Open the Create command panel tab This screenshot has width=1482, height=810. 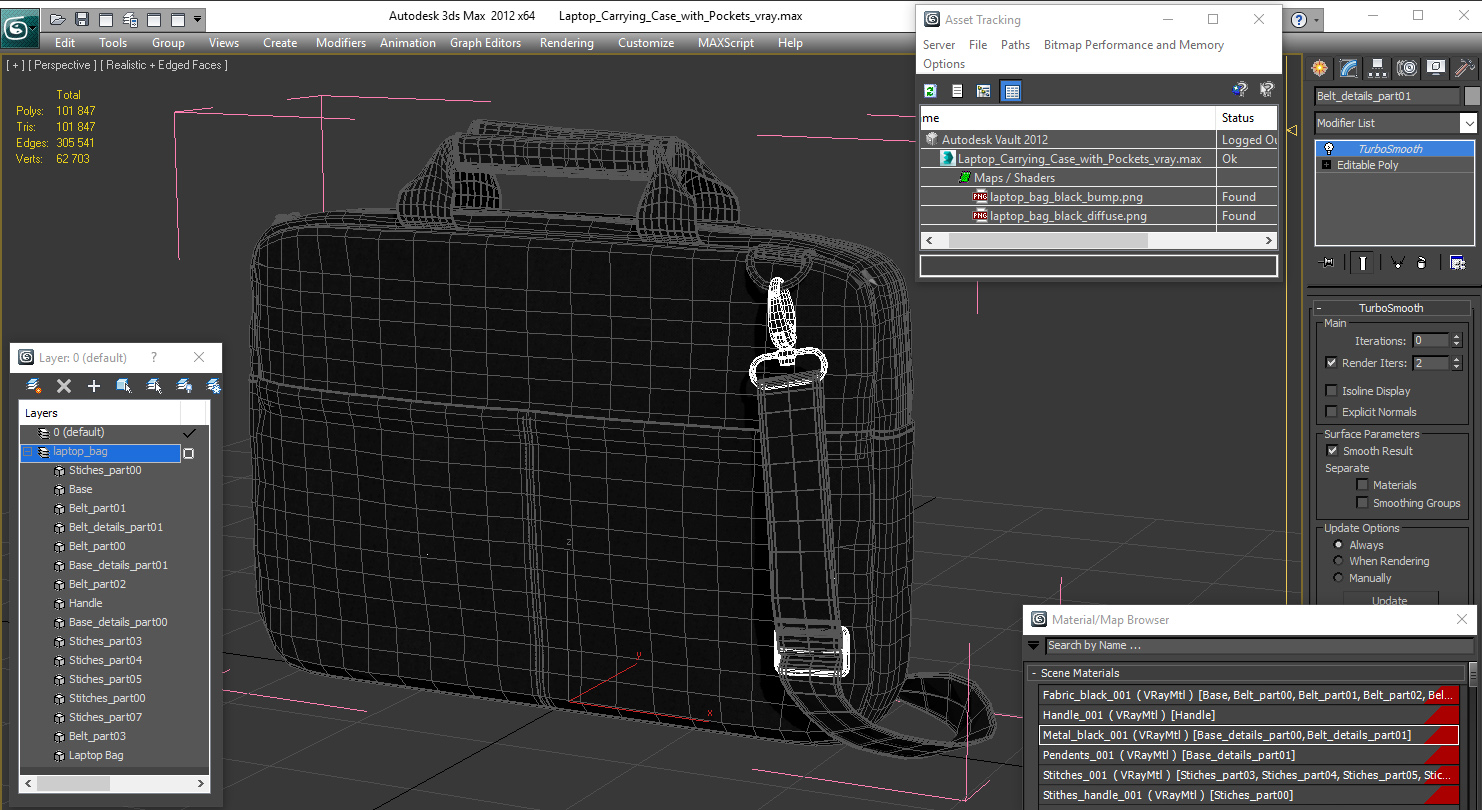pos(1320,68)
